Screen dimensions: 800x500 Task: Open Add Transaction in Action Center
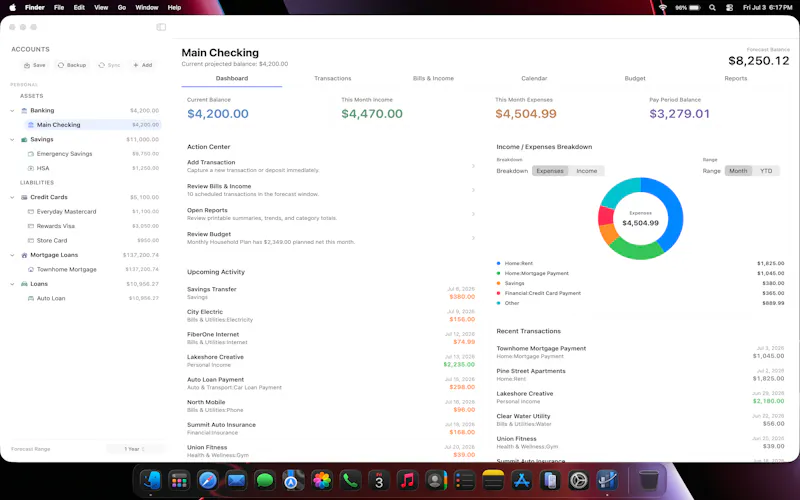(x=332, y=166)
